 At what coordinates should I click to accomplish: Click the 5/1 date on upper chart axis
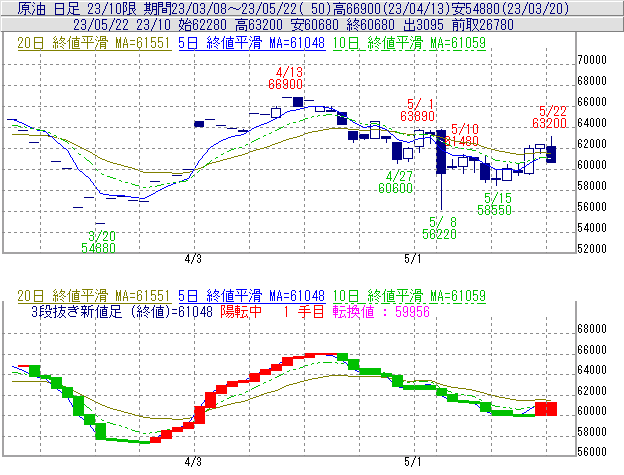[413, 259]
